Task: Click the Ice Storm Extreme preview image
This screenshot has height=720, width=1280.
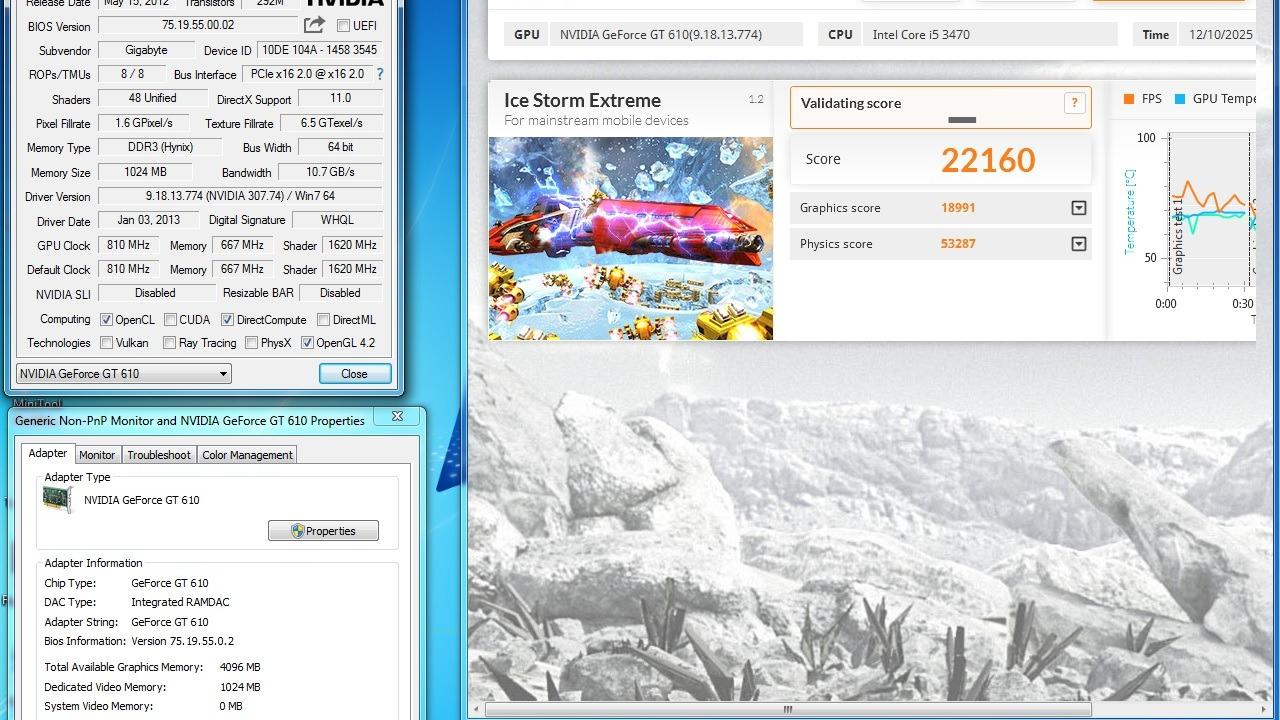Action: (630, 238)
